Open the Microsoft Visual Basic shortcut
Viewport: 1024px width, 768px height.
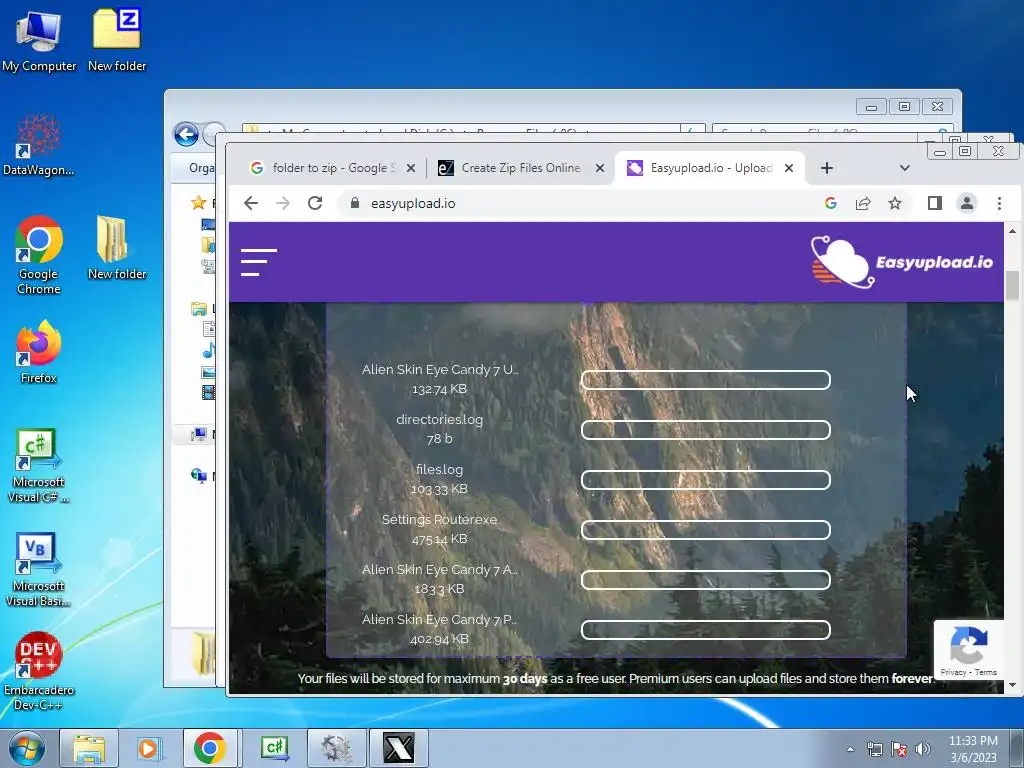[x=39, y=570]
